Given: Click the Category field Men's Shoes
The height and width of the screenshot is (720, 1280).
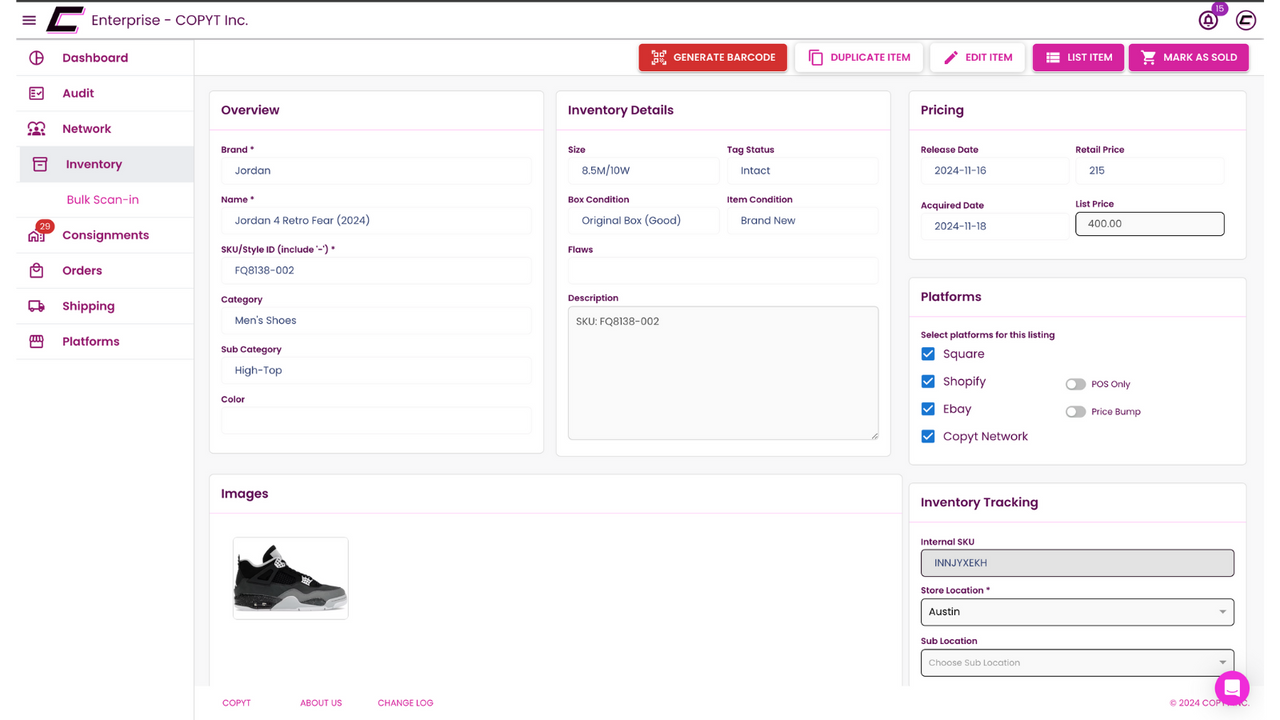Looking at the screenshot, I should 376,321.
